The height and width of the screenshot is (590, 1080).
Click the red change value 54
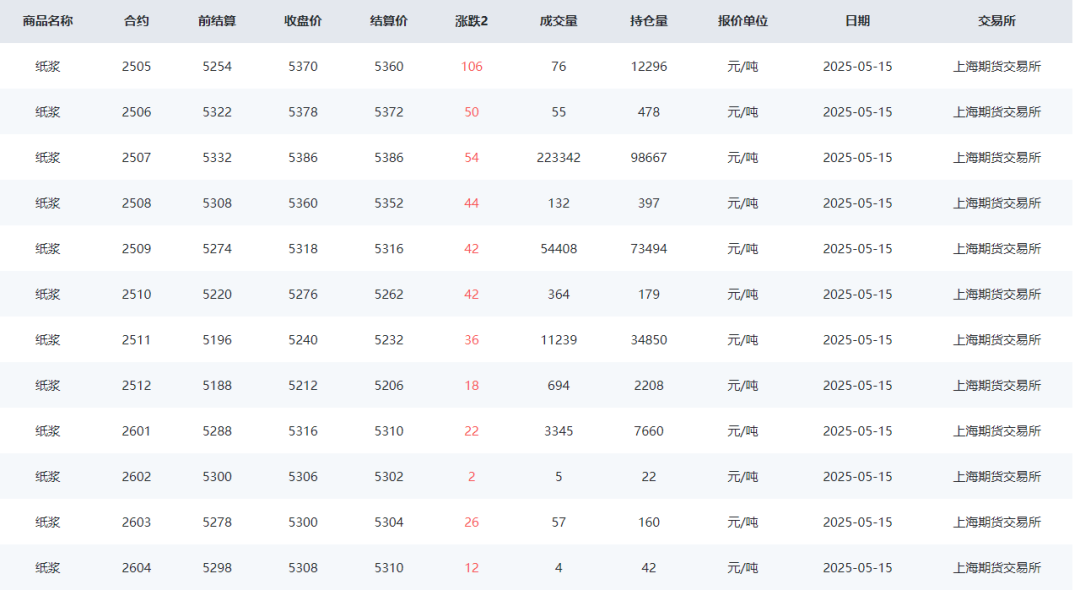click(x=471, y=158)
